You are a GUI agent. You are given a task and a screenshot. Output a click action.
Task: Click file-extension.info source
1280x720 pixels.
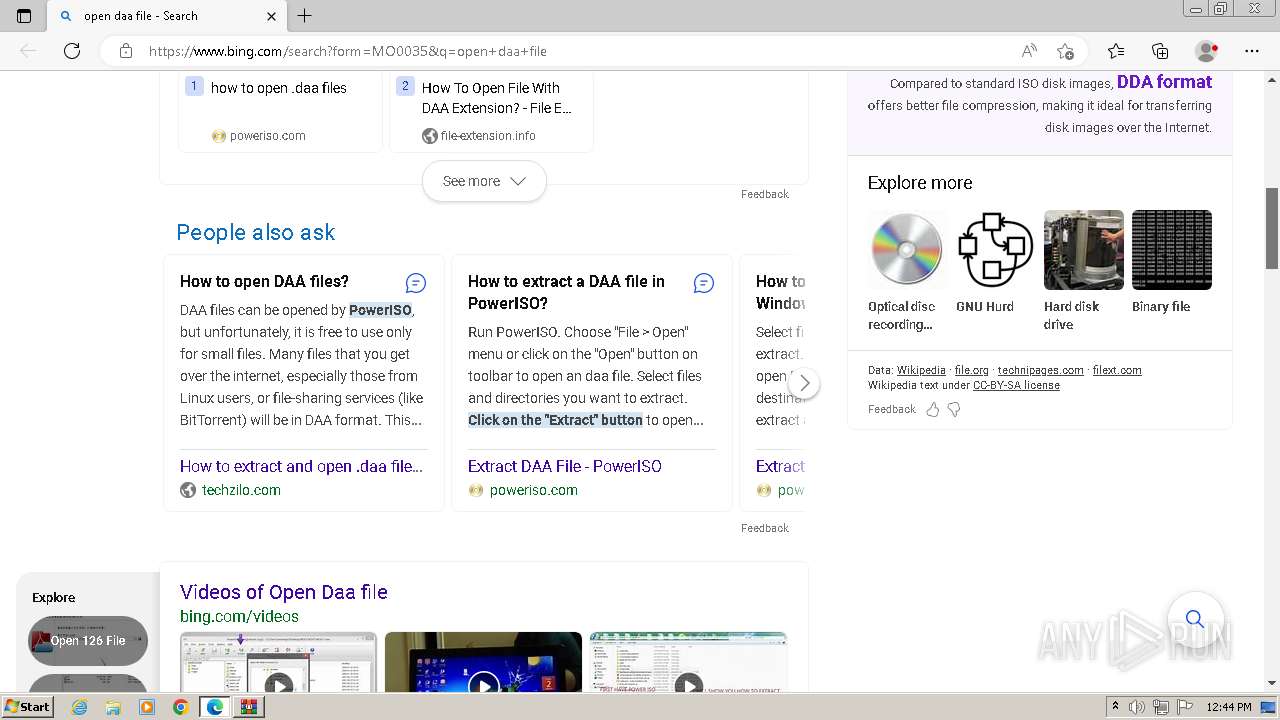pyautogui.click(x=488, y=136)
